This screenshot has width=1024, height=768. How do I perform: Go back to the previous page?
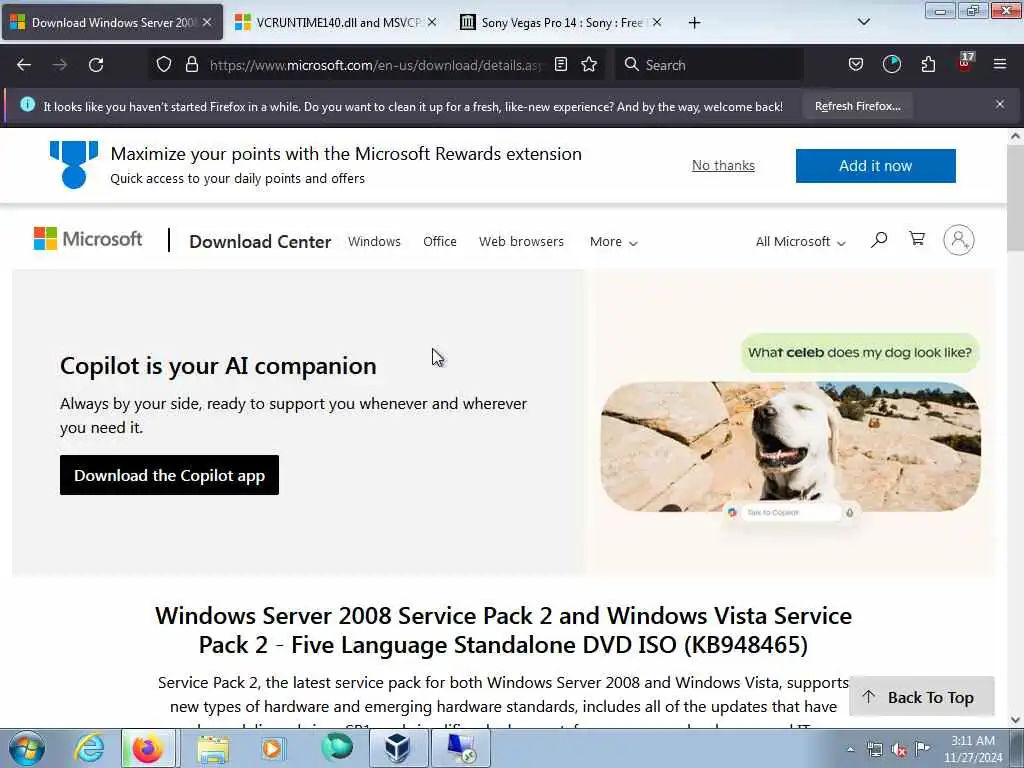pyautogui.click(x=24, y=65)
